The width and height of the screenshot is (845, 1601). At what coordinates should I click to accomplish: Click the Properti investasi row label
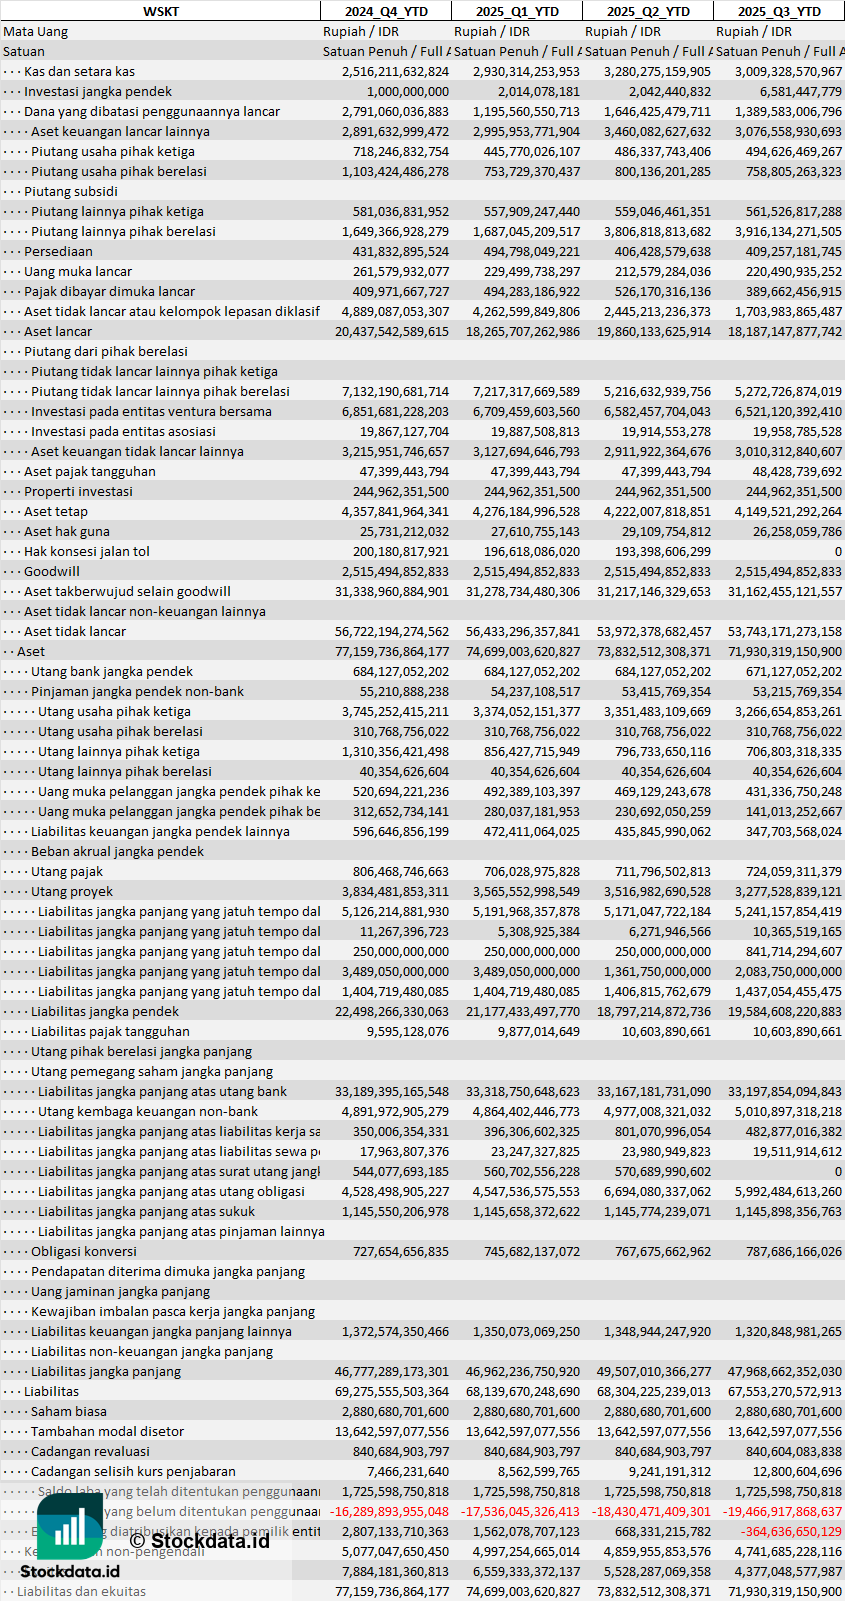click(78, 491)
